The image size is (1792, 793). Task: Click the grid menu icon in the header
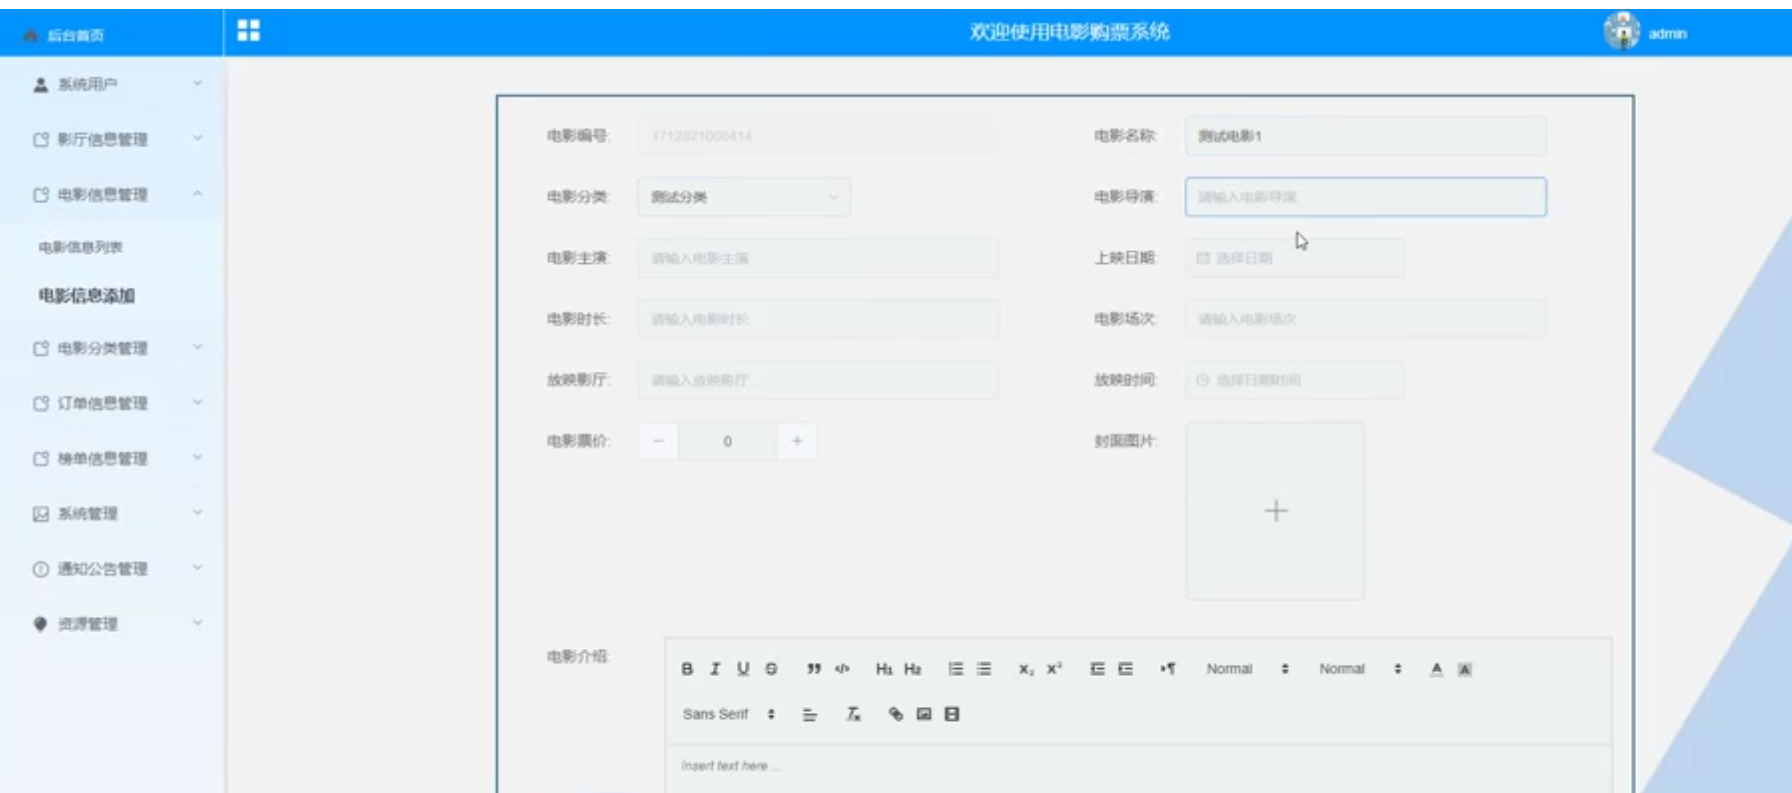248,31
